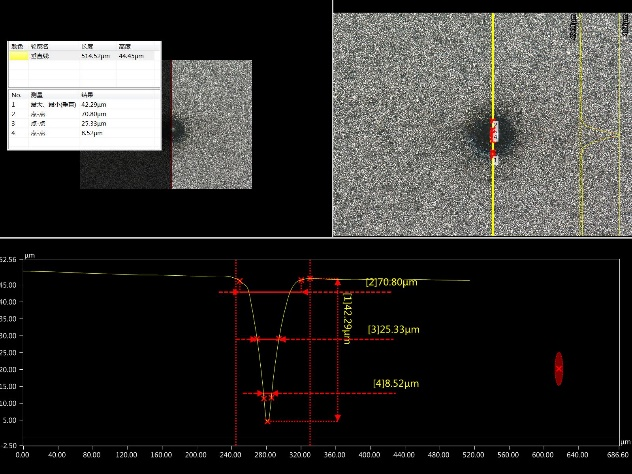Click the [2]70.80µm label on graph
Viewport: 632px width, 474px height.
click(391, 282)
